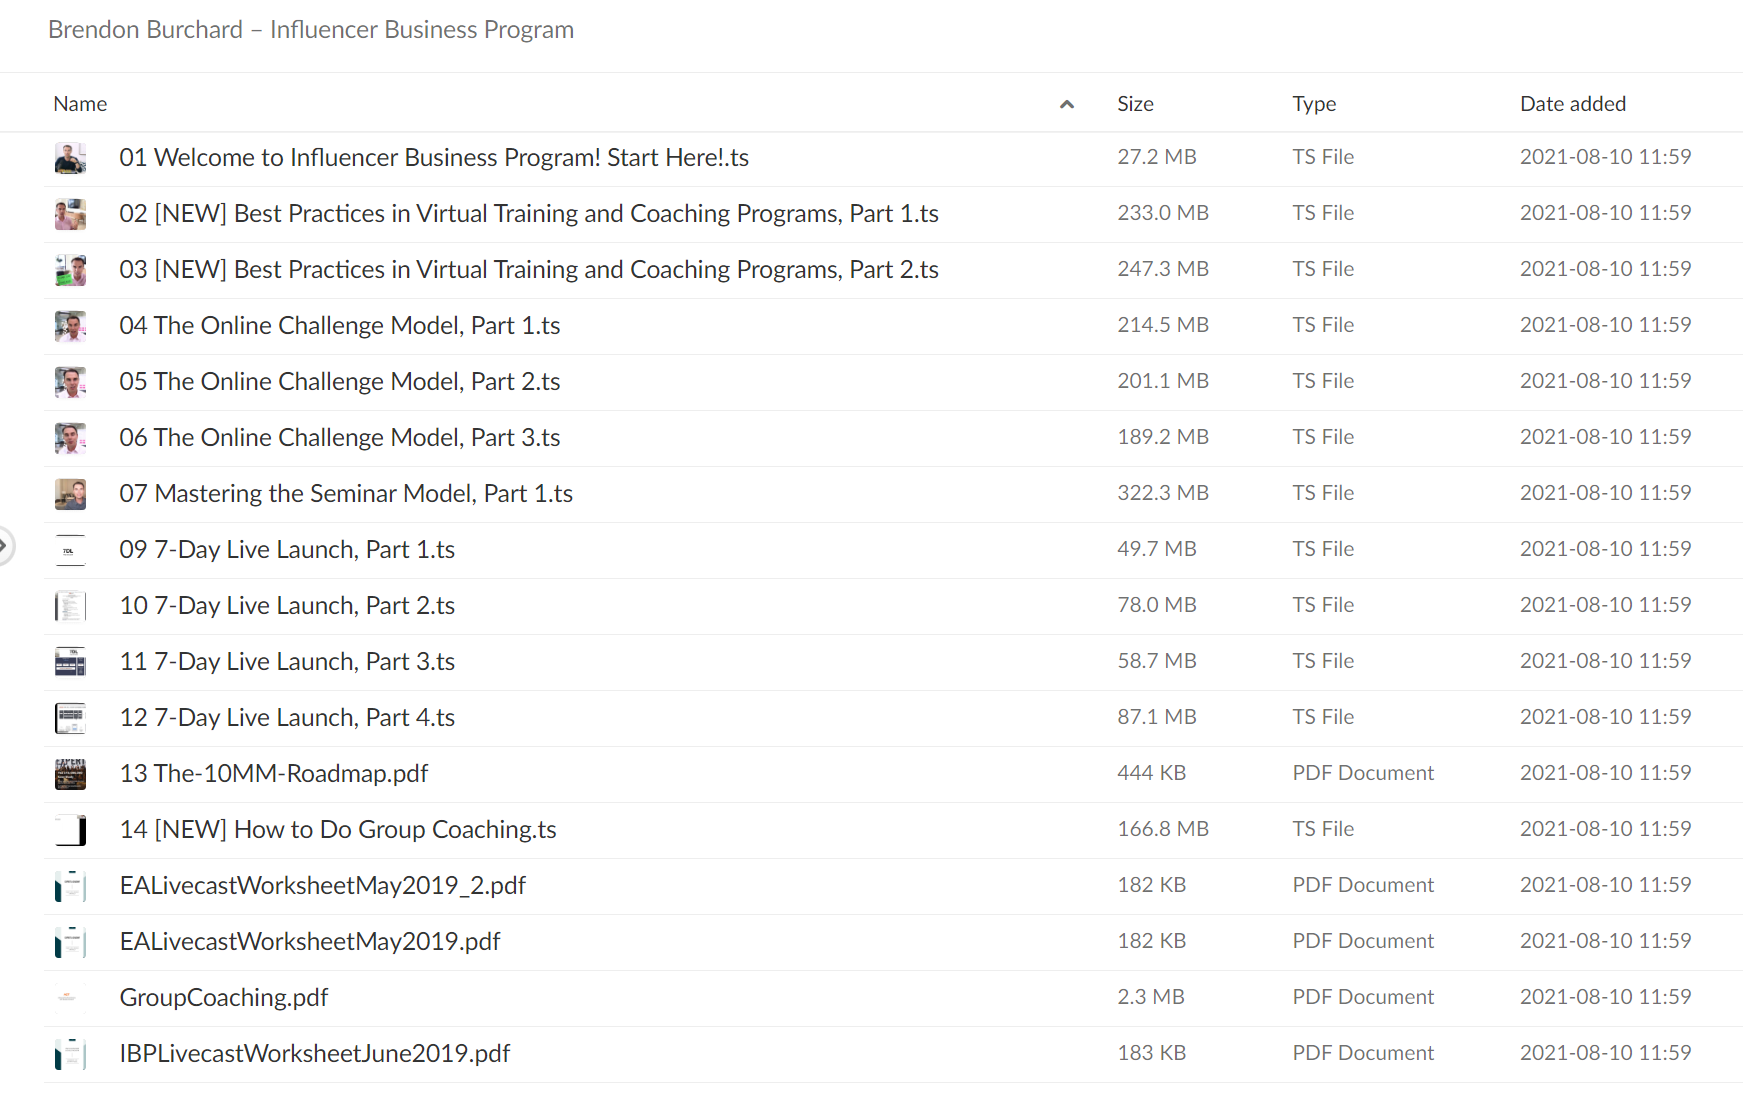Click PDF icon for IBPLivecastWorksheetJune2019
Image resolution: width=1743 pixels, height=1096 pixels.
click(70, 1054)
